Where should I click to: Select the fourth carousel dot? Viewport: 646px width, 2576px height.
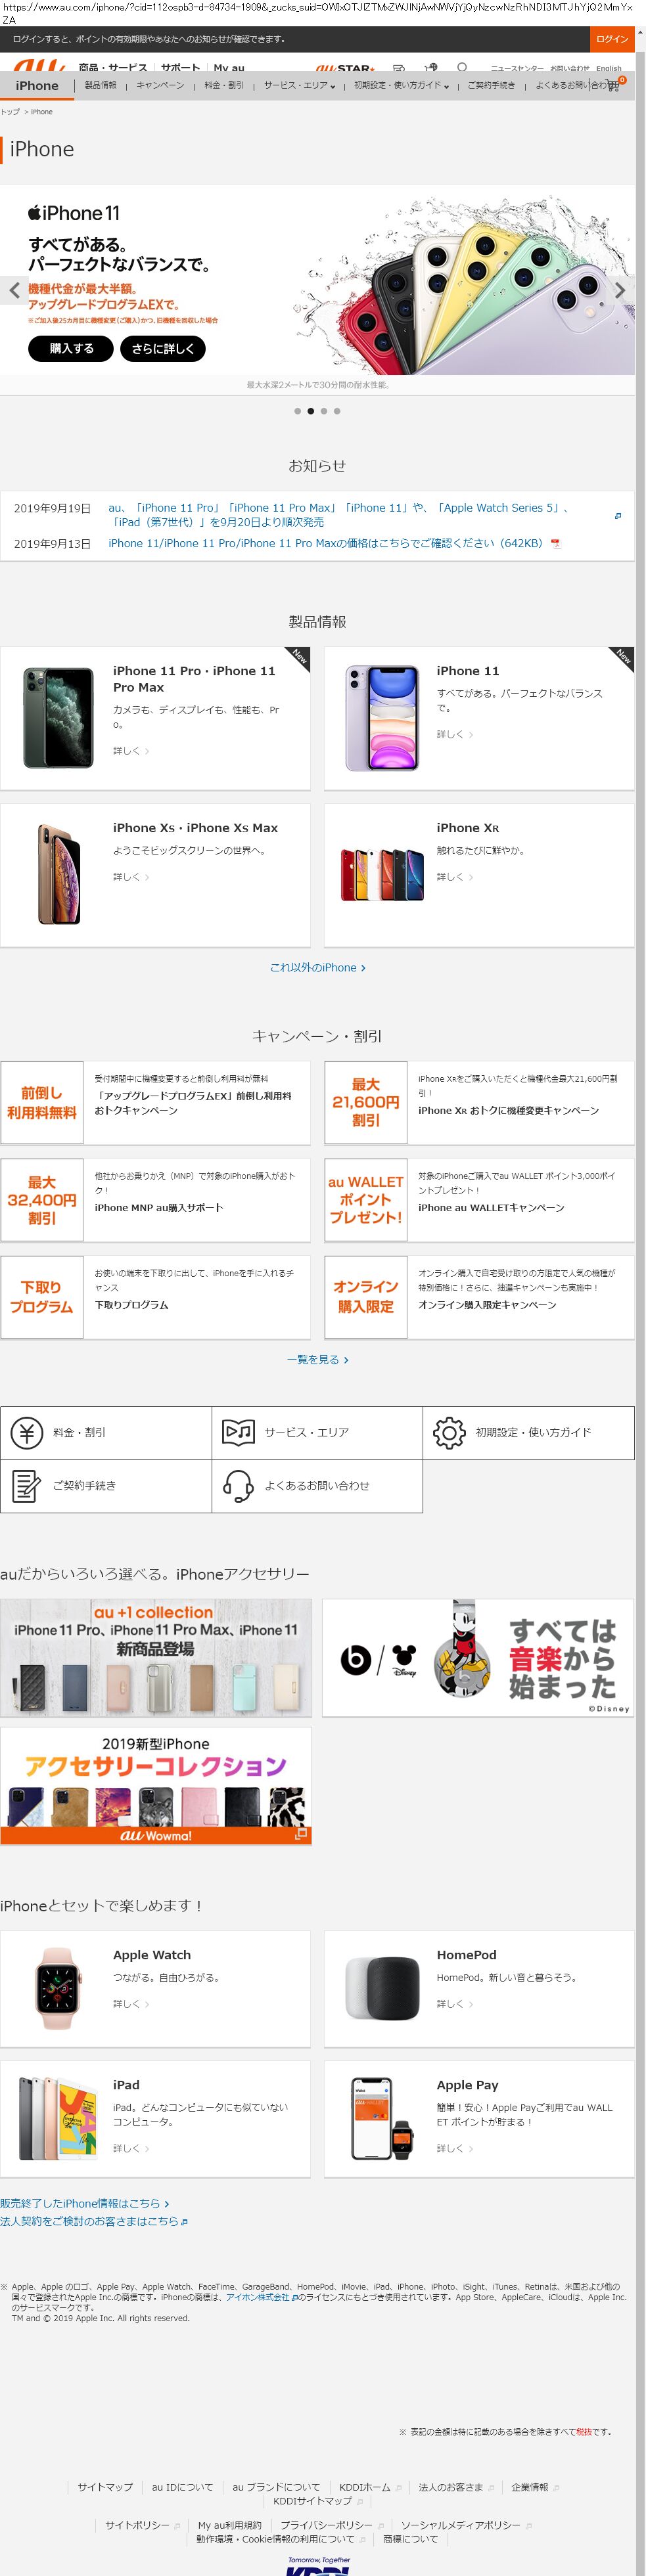337,411
